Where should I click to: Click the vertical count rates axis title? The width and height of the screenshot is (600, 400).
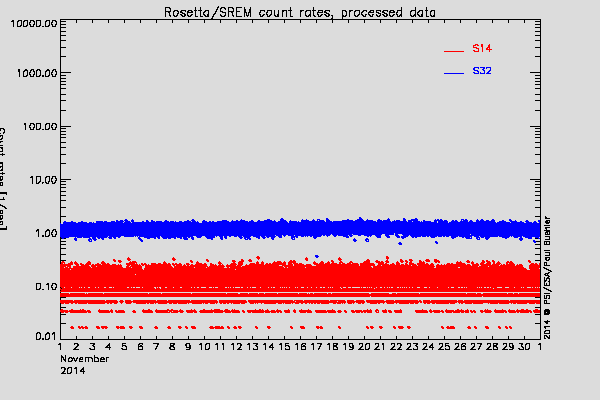click(x=4, y=180)
